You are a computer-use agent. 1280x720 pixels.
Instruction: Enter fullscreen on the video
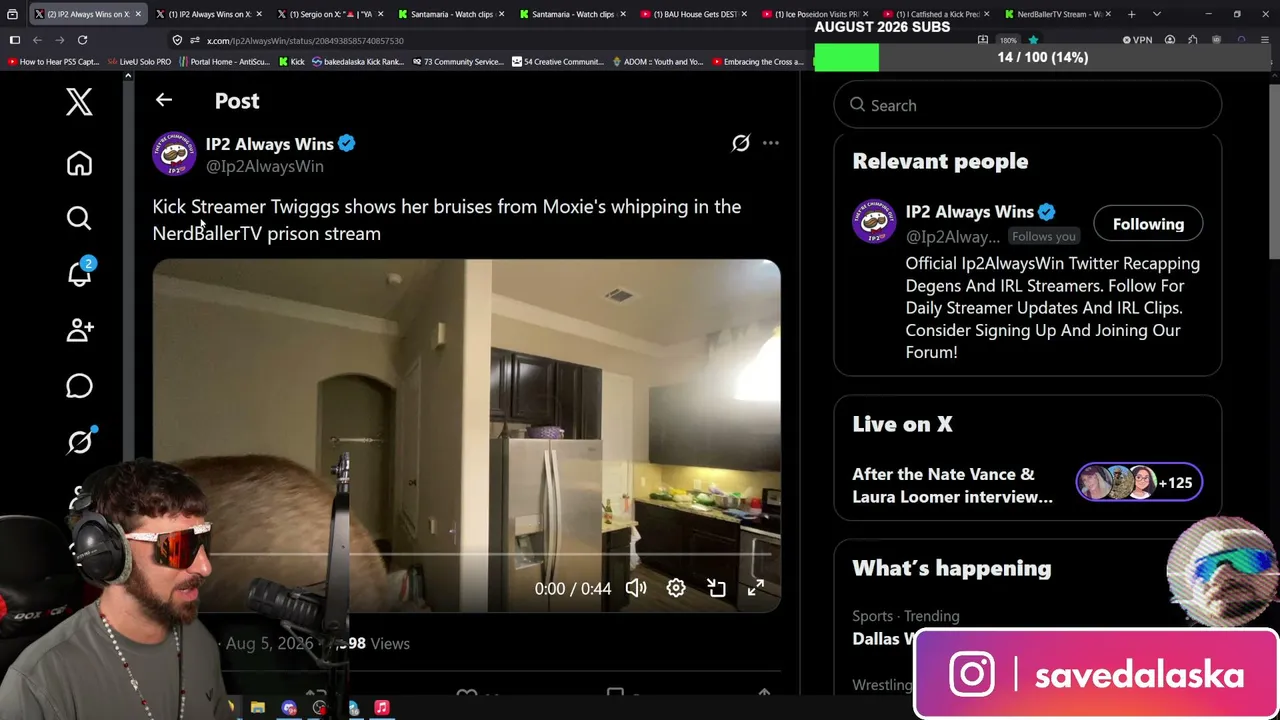tap(756, 588)
